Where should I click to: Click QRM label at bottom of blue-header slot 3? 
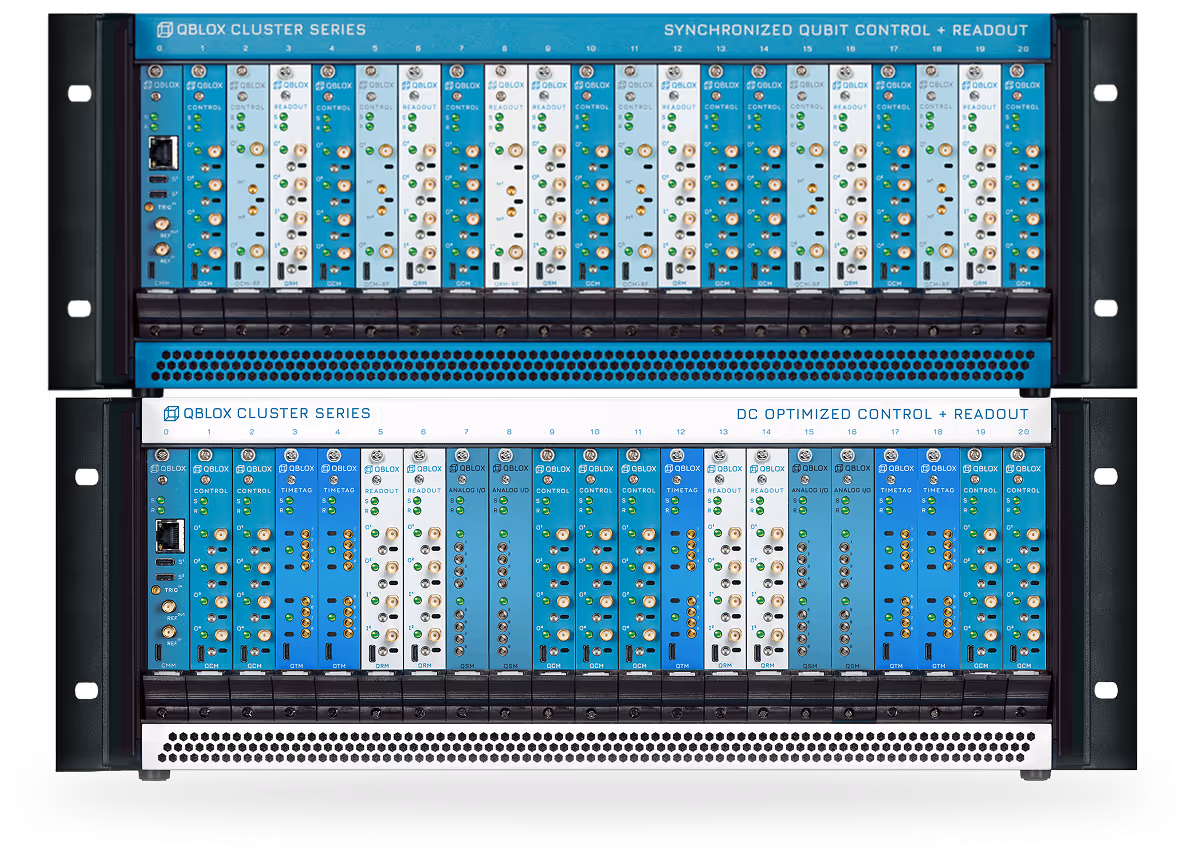[291, 283]
